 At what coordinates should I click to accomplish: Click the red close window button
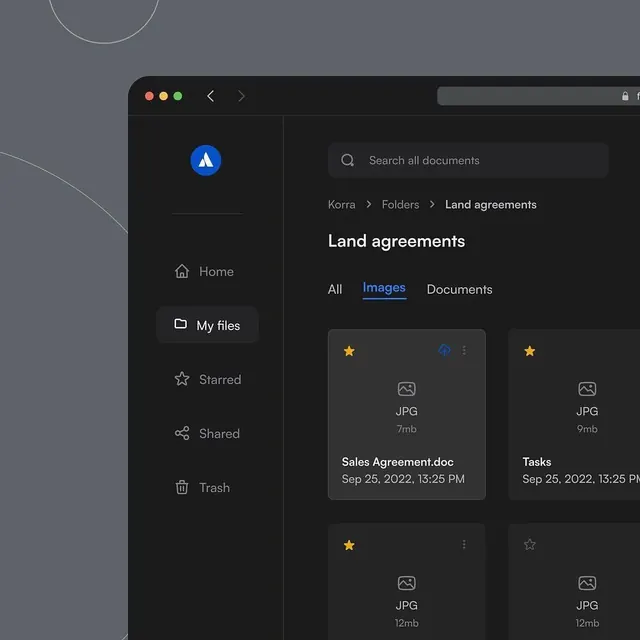(149, 96)
